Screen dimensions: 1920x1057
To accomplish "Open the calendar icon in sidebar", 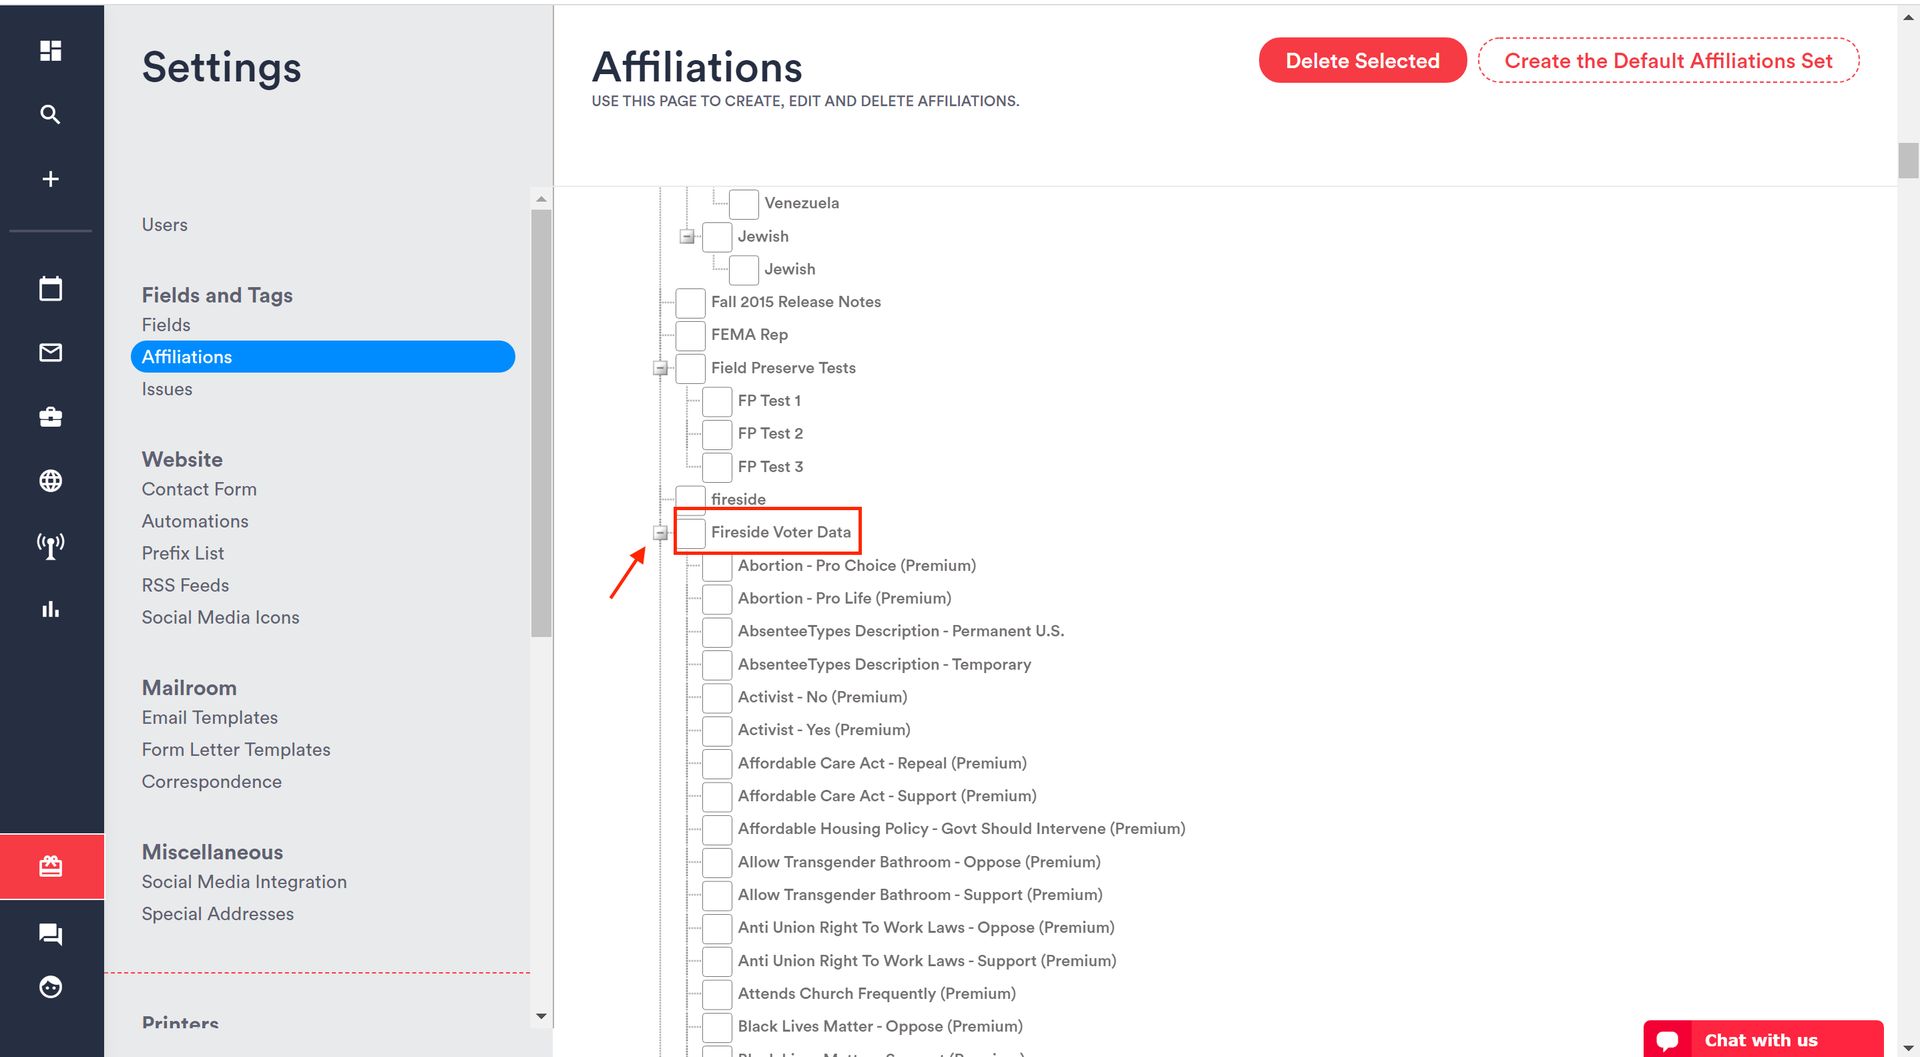I will tap(50, 289).
